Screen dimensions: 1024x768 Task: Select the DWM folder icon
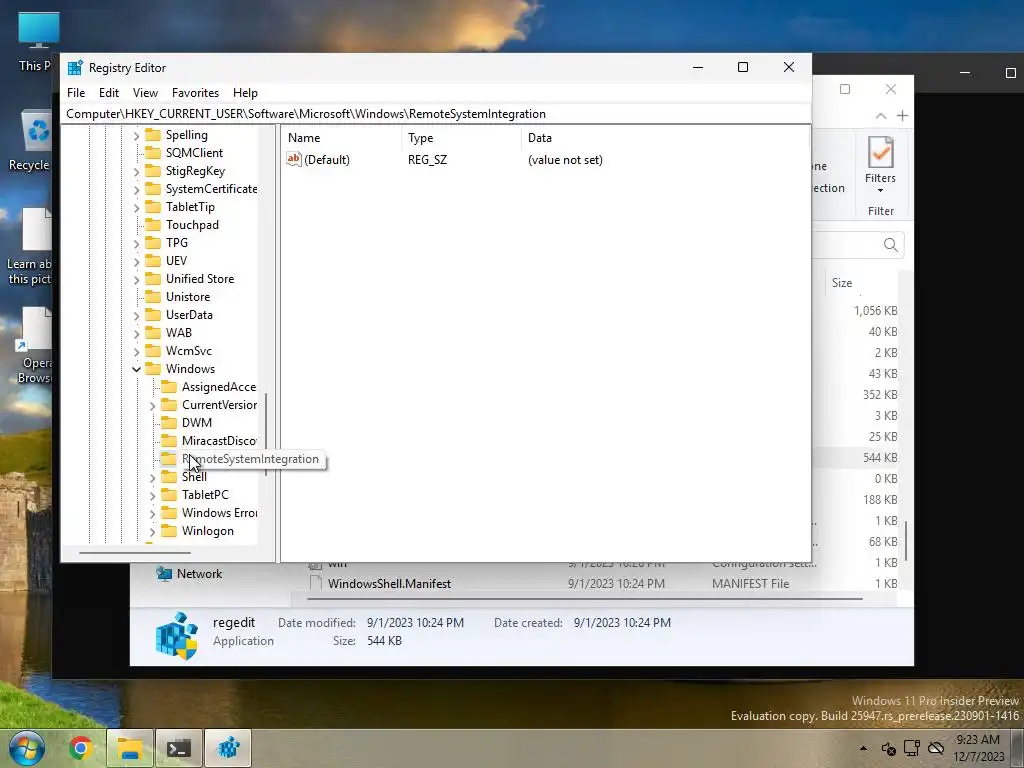pyautogui.click(x=169, y=423)
